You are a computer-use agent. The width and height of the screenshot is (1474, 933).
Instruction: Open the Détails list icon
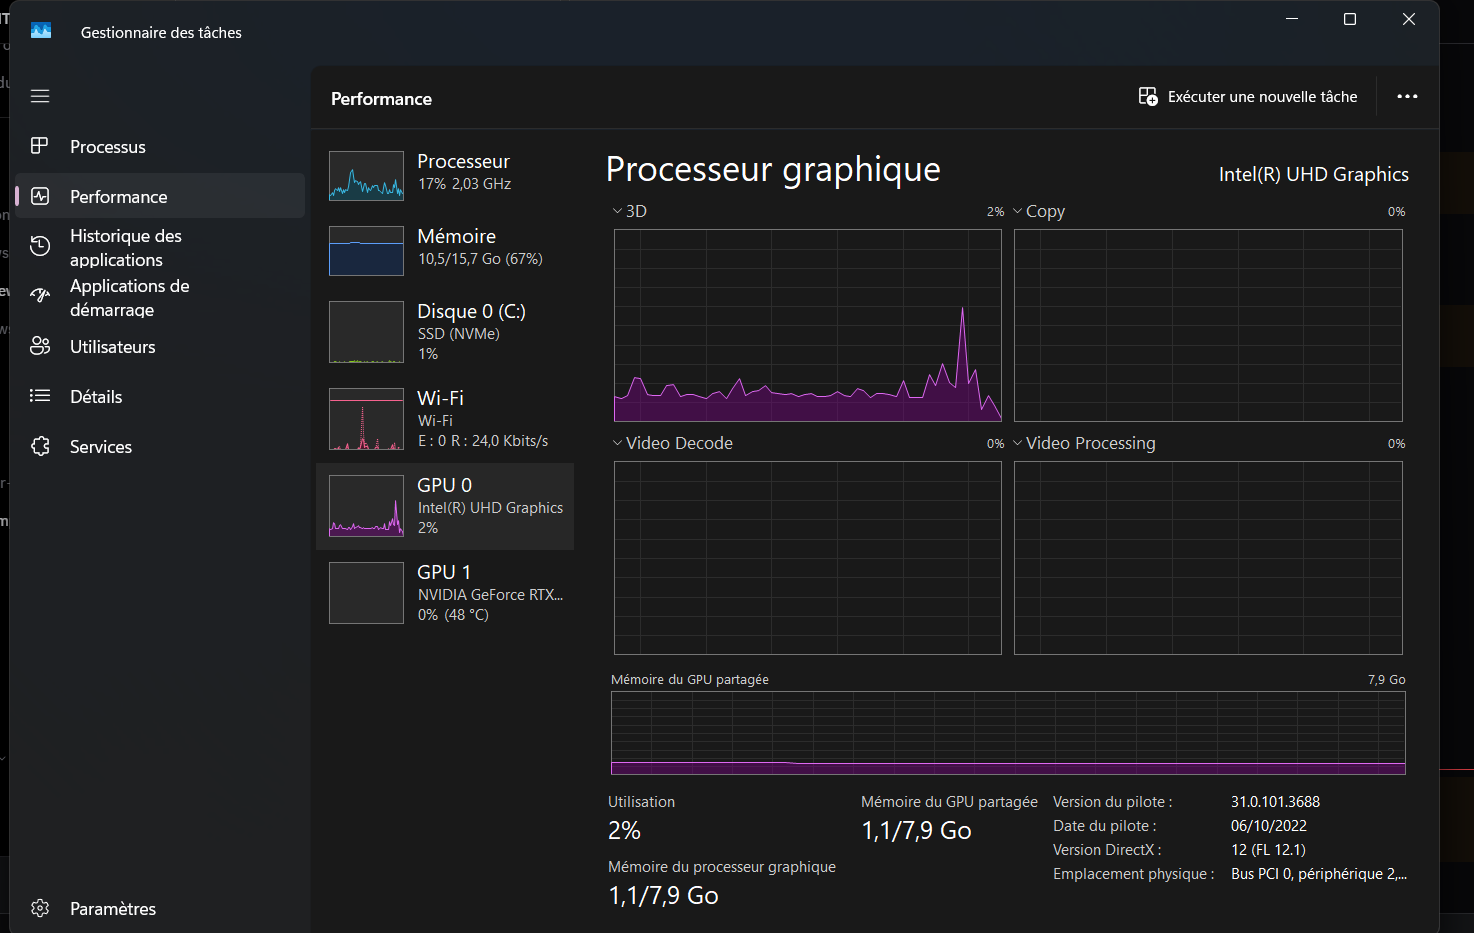tap(40, 396)
